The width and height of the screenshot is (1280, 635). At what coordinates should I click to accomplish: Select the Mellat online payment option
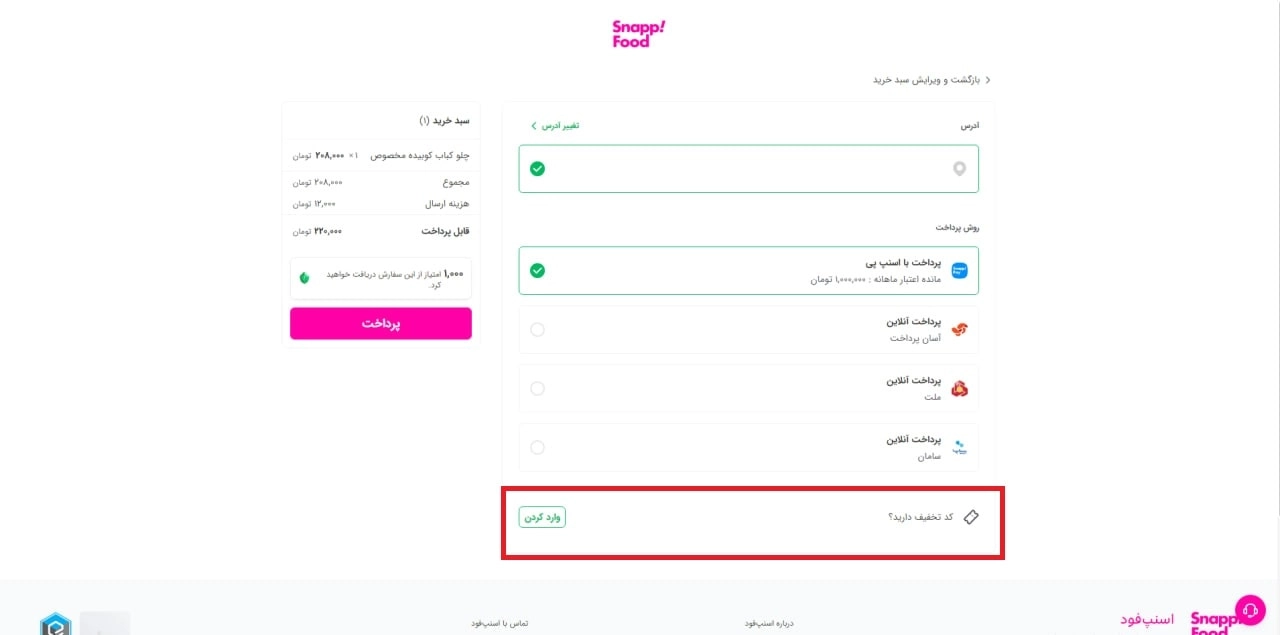coord(537,387)
